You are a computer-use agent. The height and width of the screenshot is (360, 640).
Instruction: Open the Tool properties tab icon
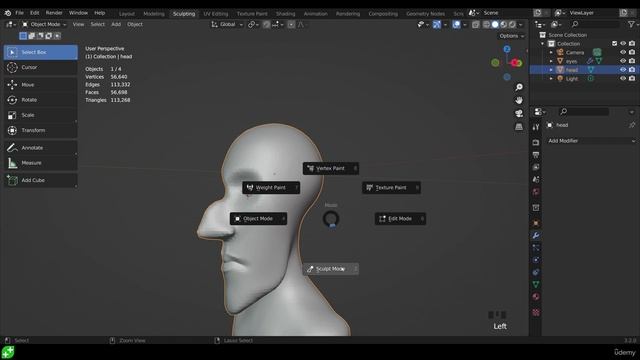point(536,127)
